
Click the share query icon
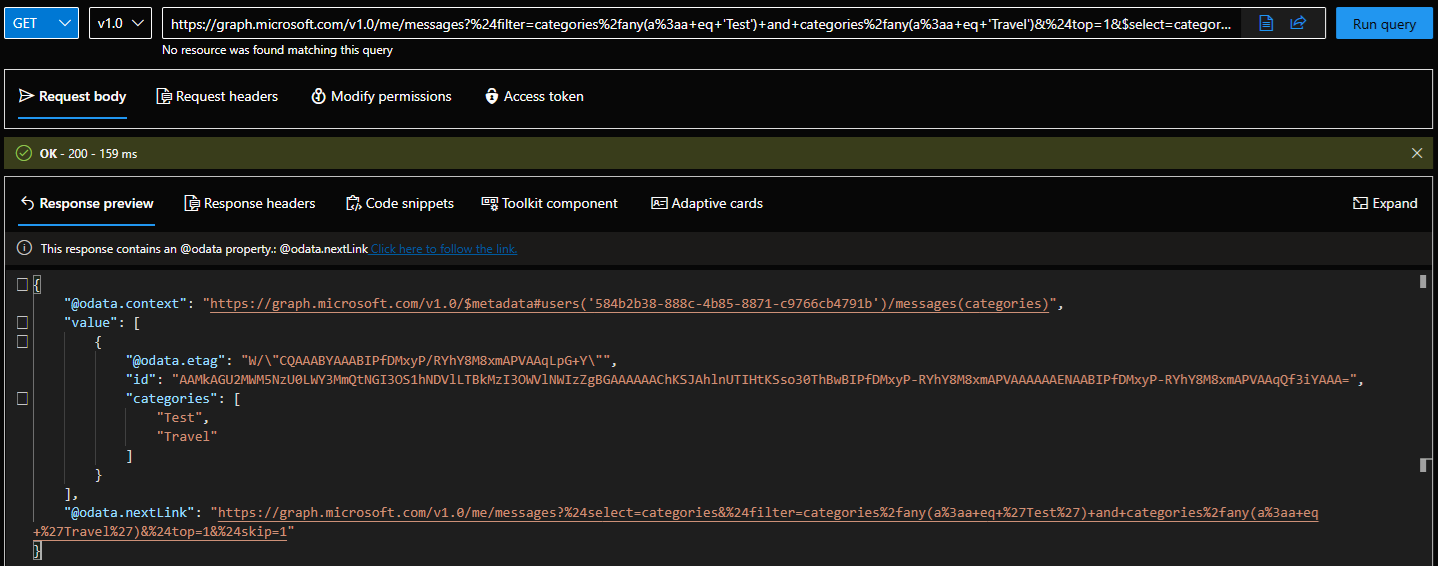pyautogui.click(x=1298, y=23)
